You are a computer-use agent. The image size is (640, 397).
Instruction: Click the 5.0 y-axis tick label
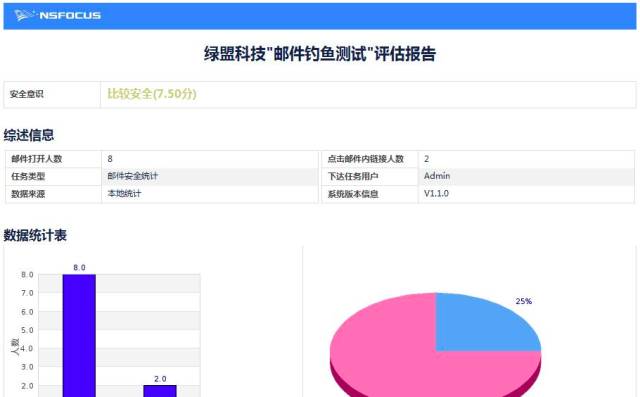coord(27,330)
